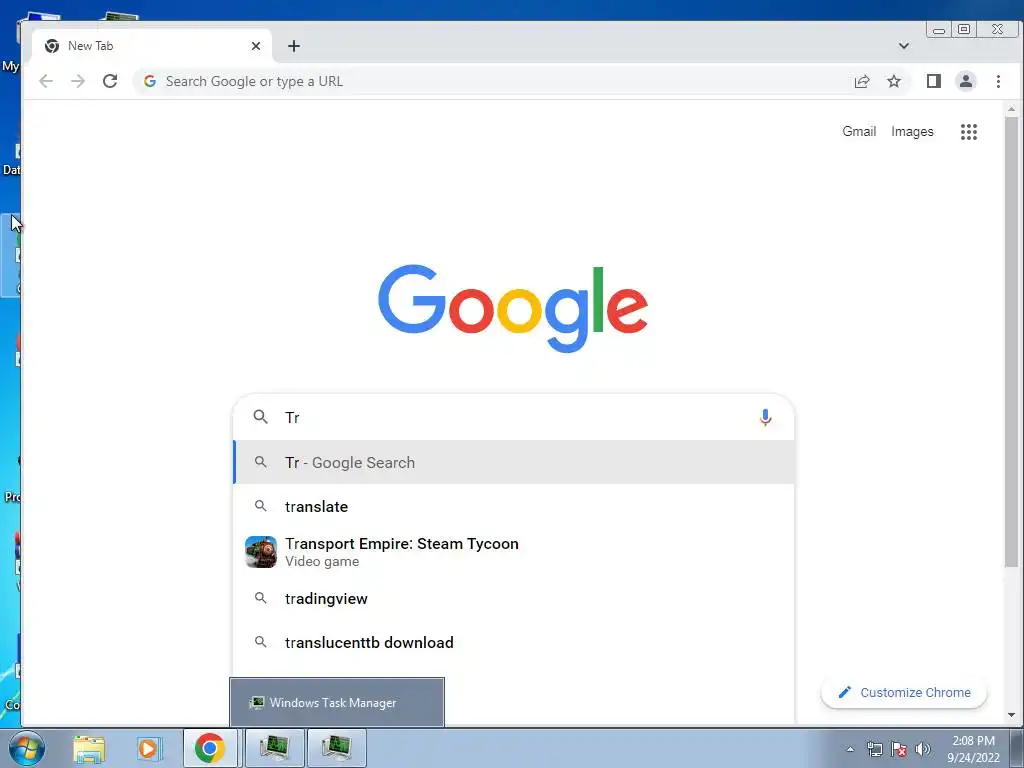
Task: Expand the tab search chevron
Action: (904, 46)
